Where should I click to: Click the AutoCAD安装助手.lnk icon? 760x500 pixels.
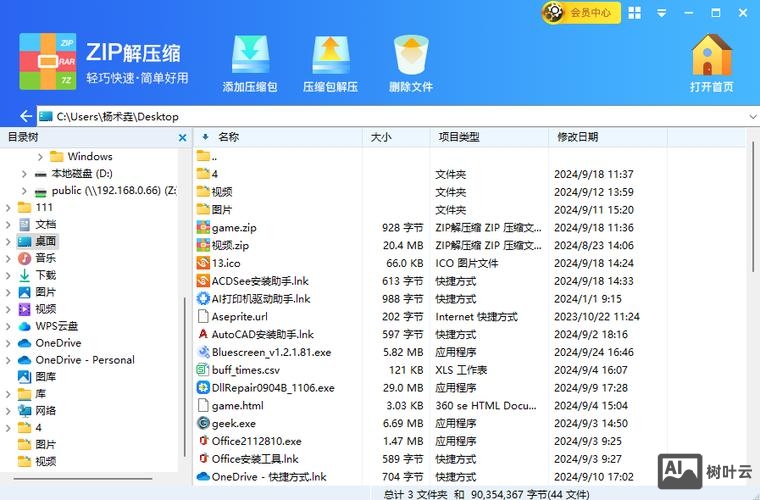(x=203, y=334)
